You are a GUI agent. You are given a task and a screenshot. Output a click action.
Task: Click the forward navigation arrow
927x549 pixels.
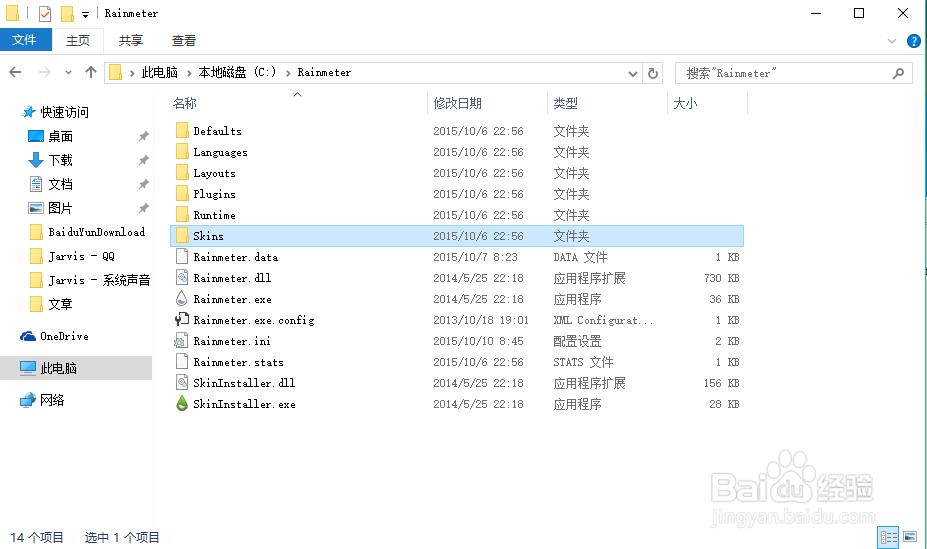[x=44, y=72]
